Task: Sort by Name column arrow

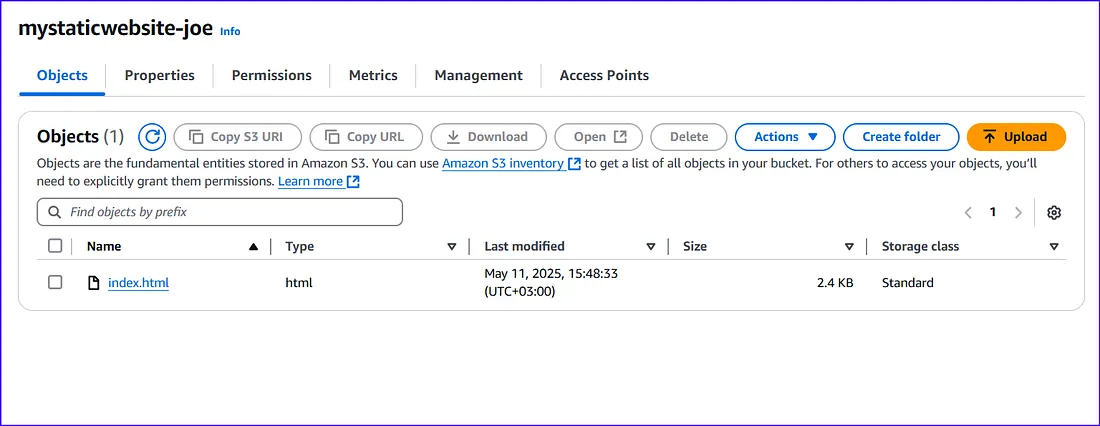Action: (x=253, y=246)
